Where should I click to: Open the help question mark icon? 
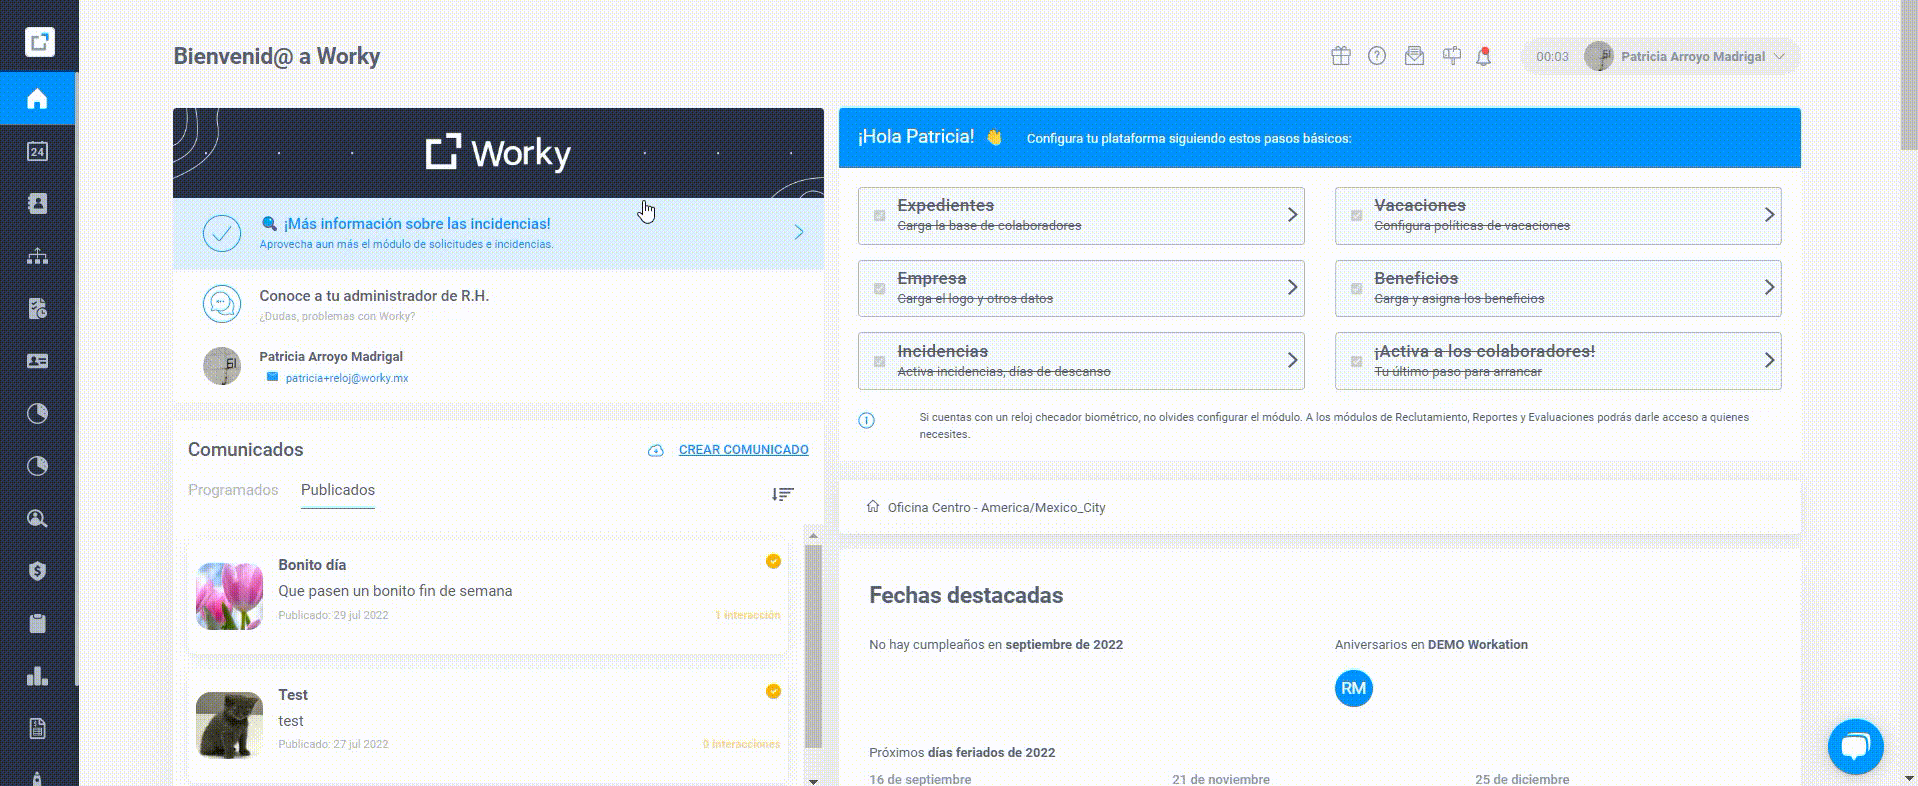[1377, 56]
